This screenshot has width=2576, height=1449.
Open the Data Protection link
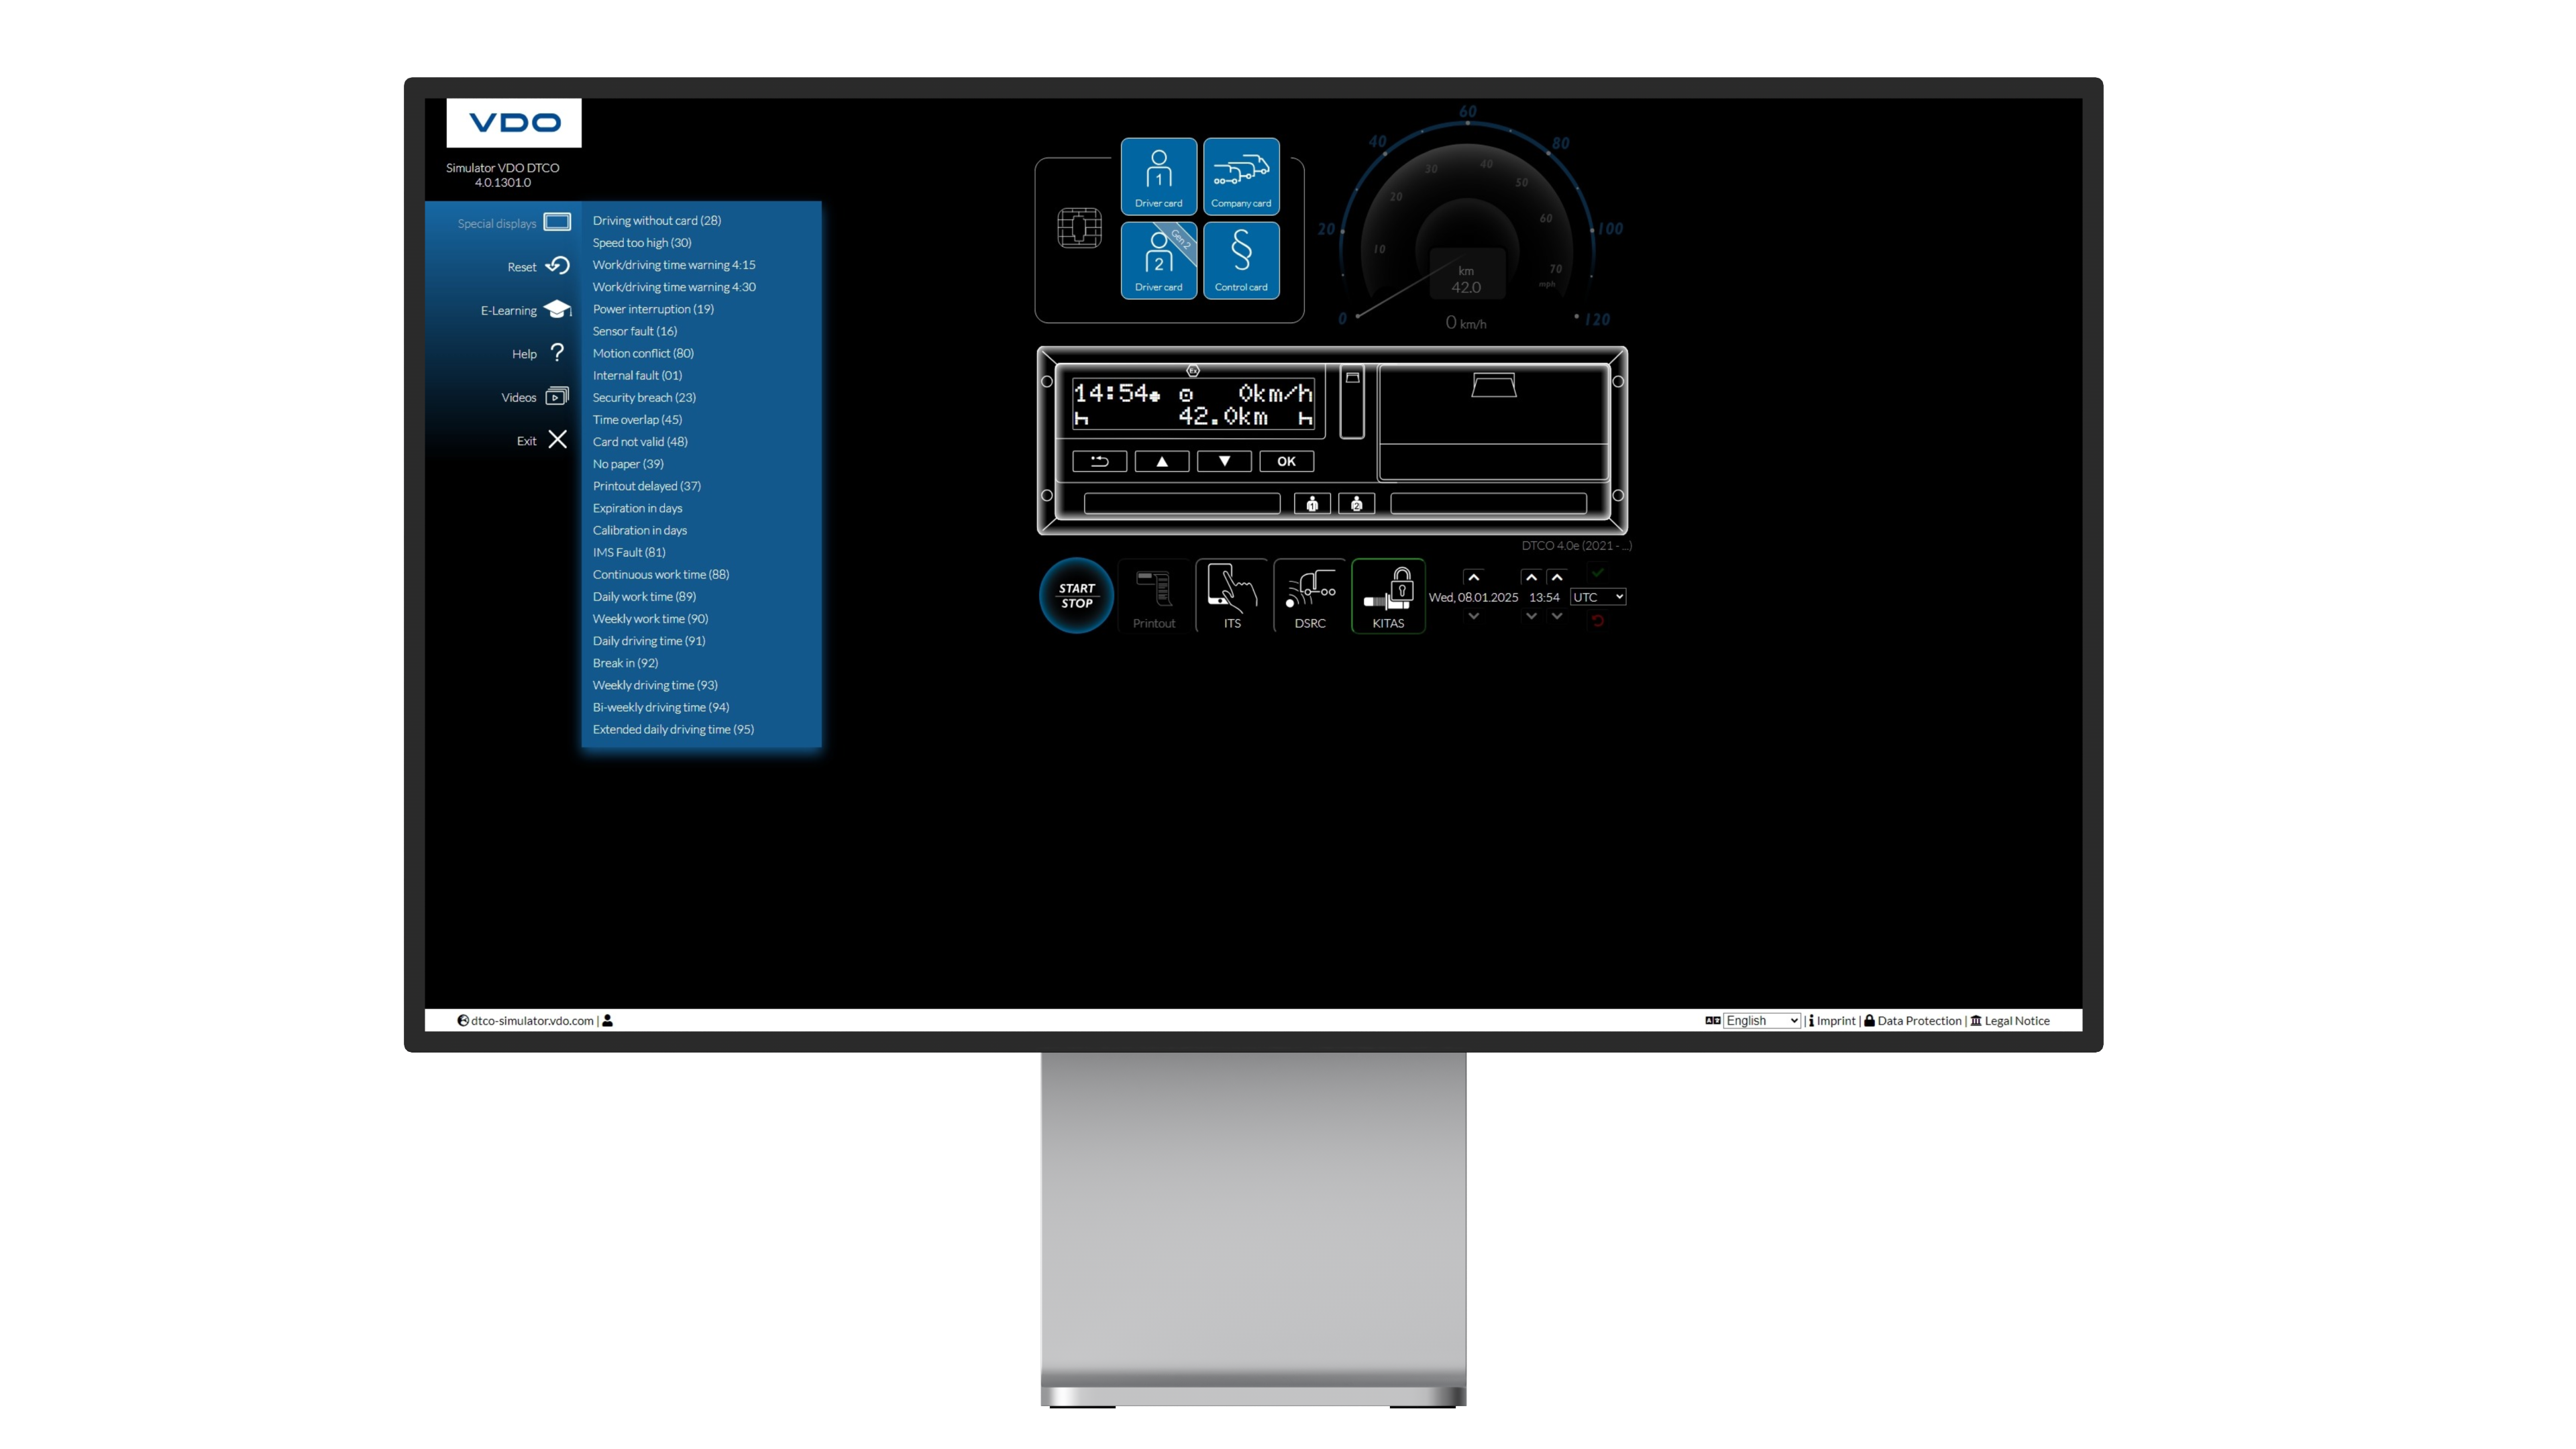[x=1918, y=1020]
